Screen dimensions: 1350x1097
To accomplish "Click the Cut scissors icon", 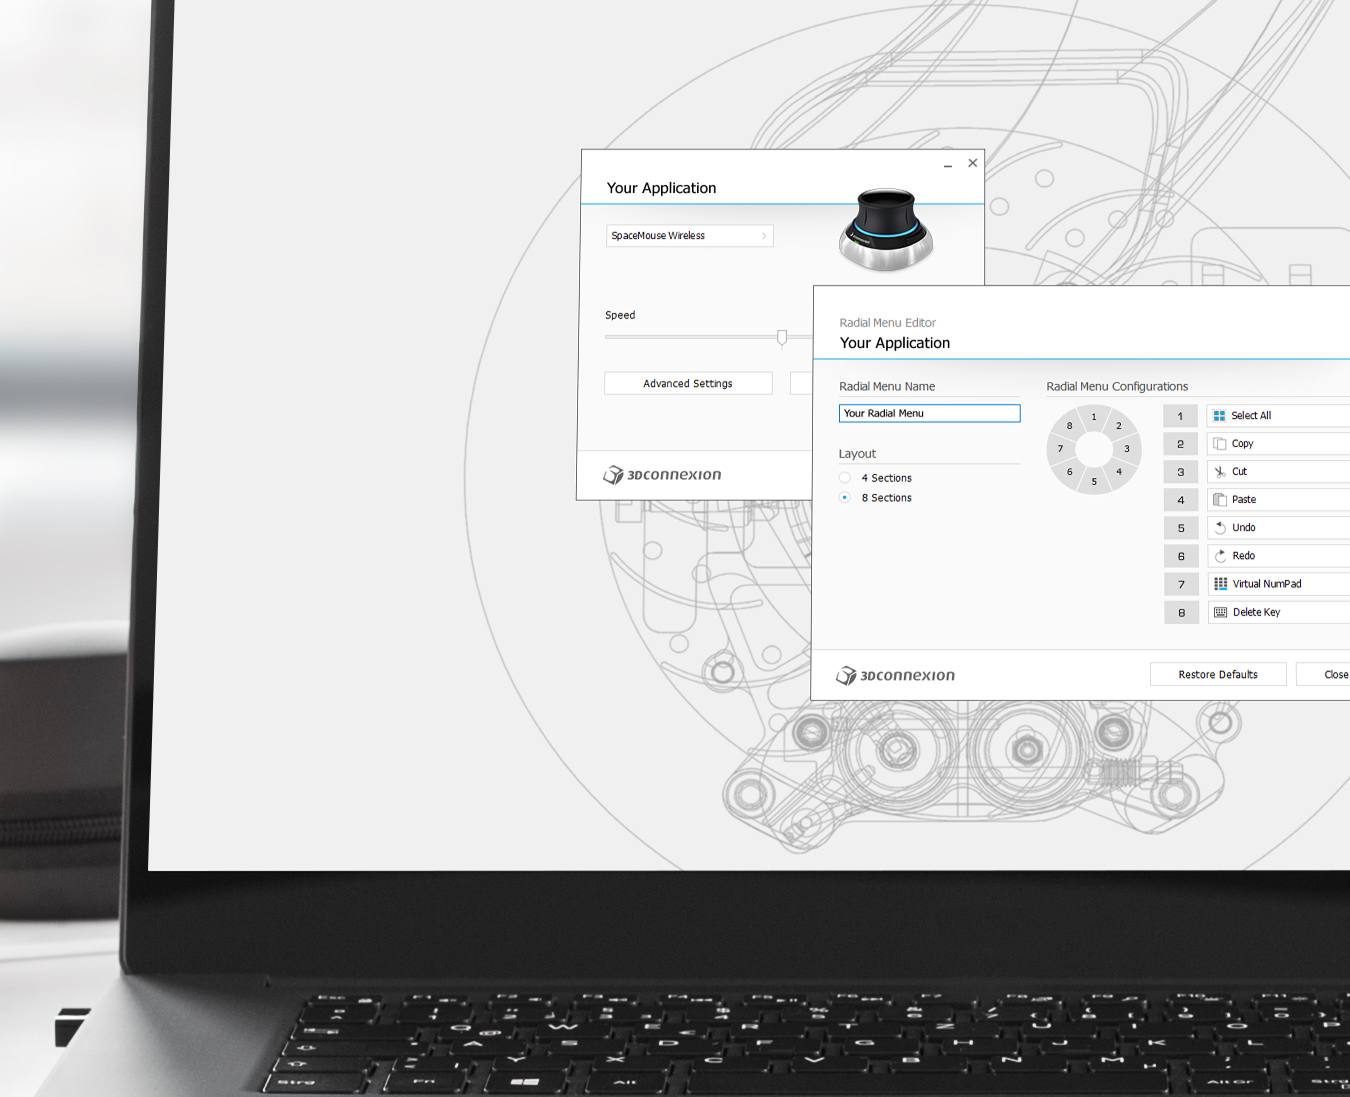I will point(1219,472).
